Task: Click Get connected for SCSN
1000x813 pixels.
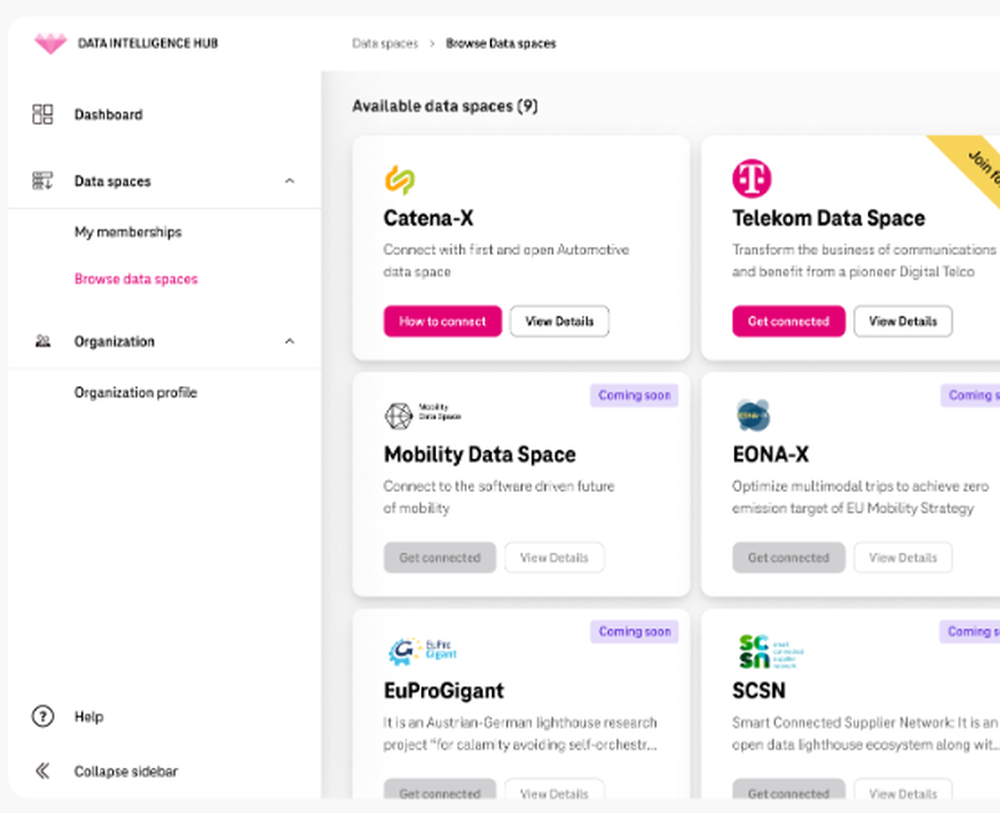Action: (x=788, y=789)
